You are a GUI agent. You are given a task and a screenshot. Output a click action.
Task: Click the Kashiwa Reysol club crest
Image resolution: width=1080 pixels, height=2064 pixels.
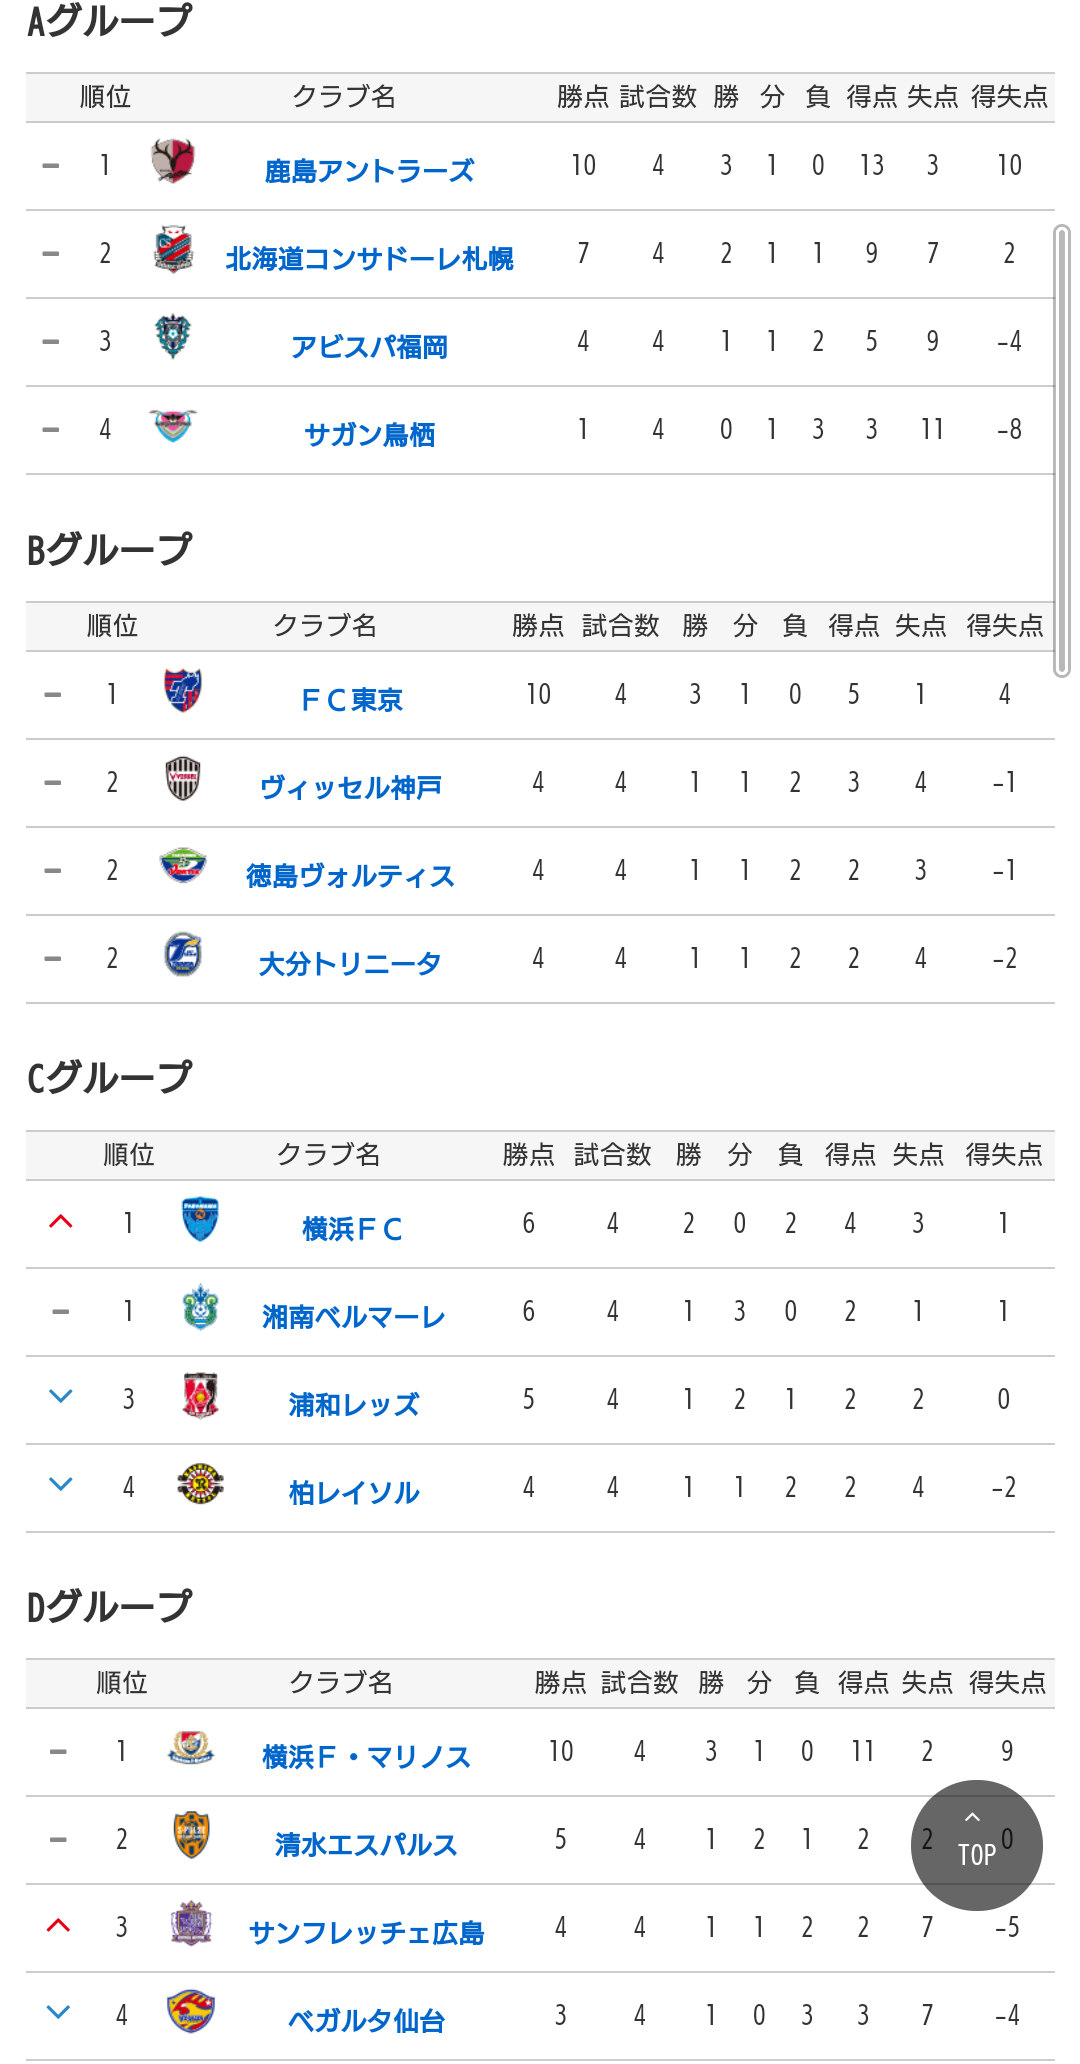[200, 1484]
